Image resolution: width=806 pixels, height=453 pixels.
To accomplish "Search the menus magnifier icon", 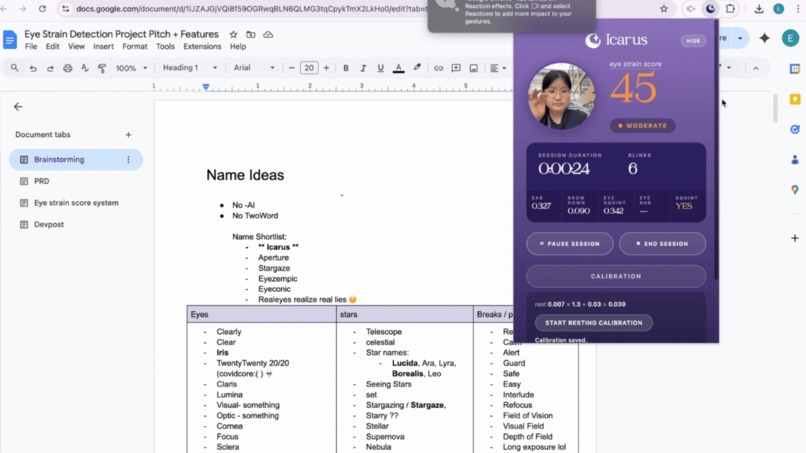I will 14,68.
